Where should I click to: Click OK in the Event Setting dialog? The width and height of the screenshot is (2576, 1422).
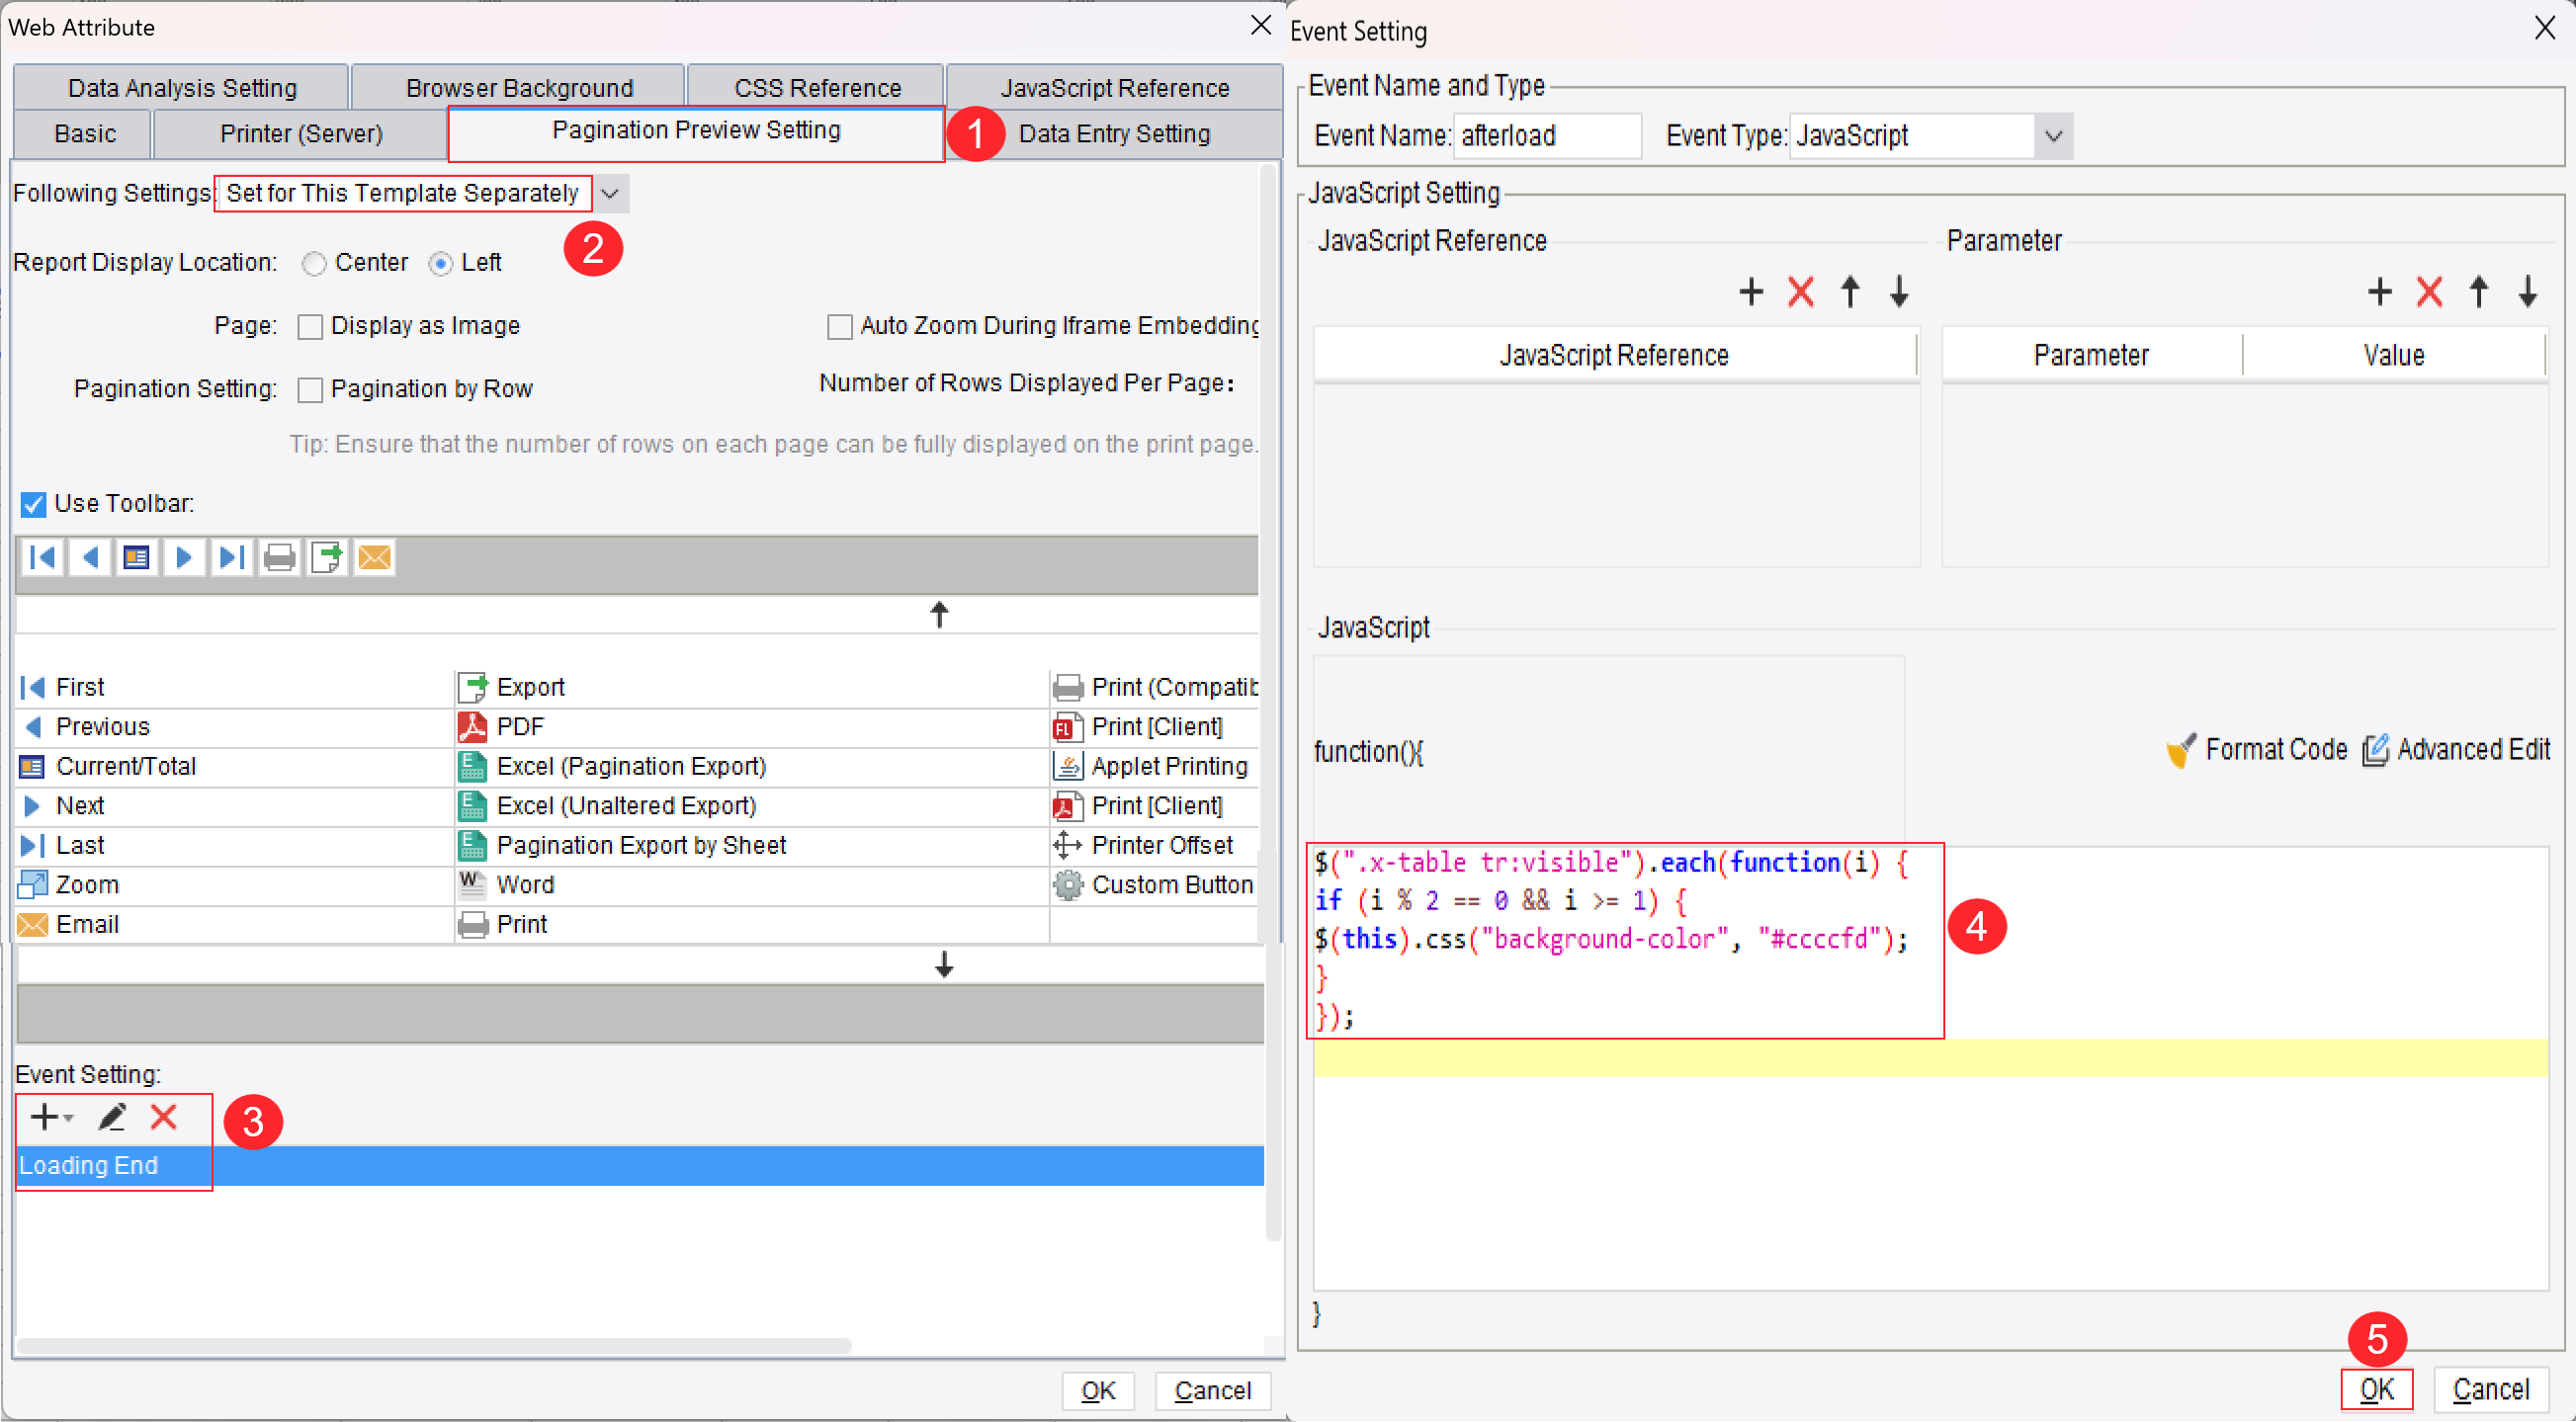[2378, 1389]
